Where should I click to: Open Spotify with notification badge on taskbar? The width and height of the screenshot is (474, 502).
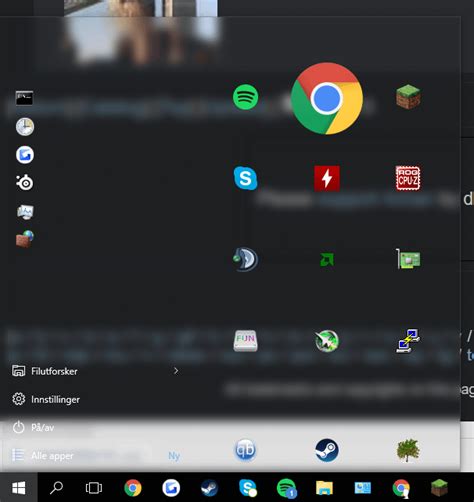286,488
